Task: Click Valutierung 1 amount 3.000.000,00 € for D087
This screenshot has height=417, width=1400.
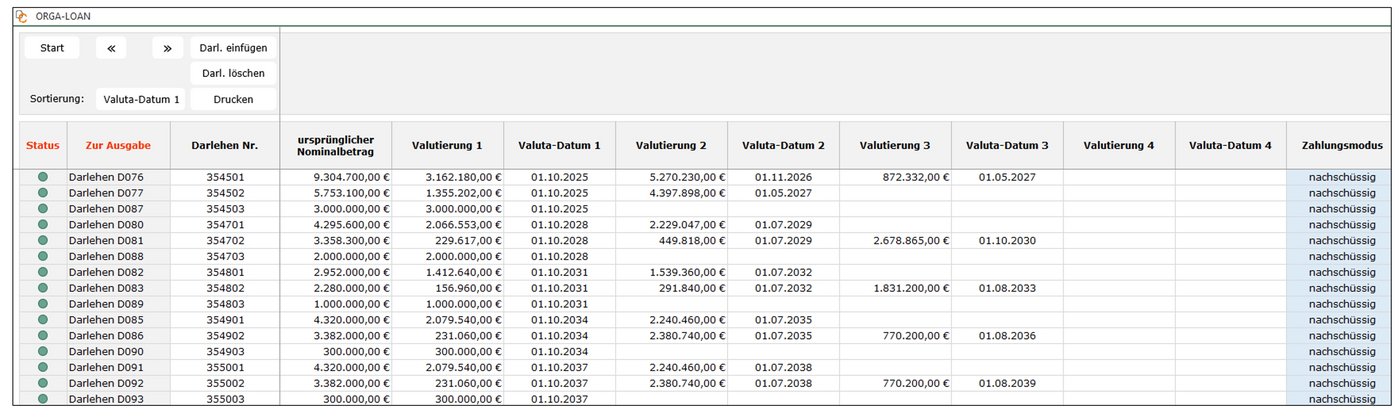Action: (446, 209)
